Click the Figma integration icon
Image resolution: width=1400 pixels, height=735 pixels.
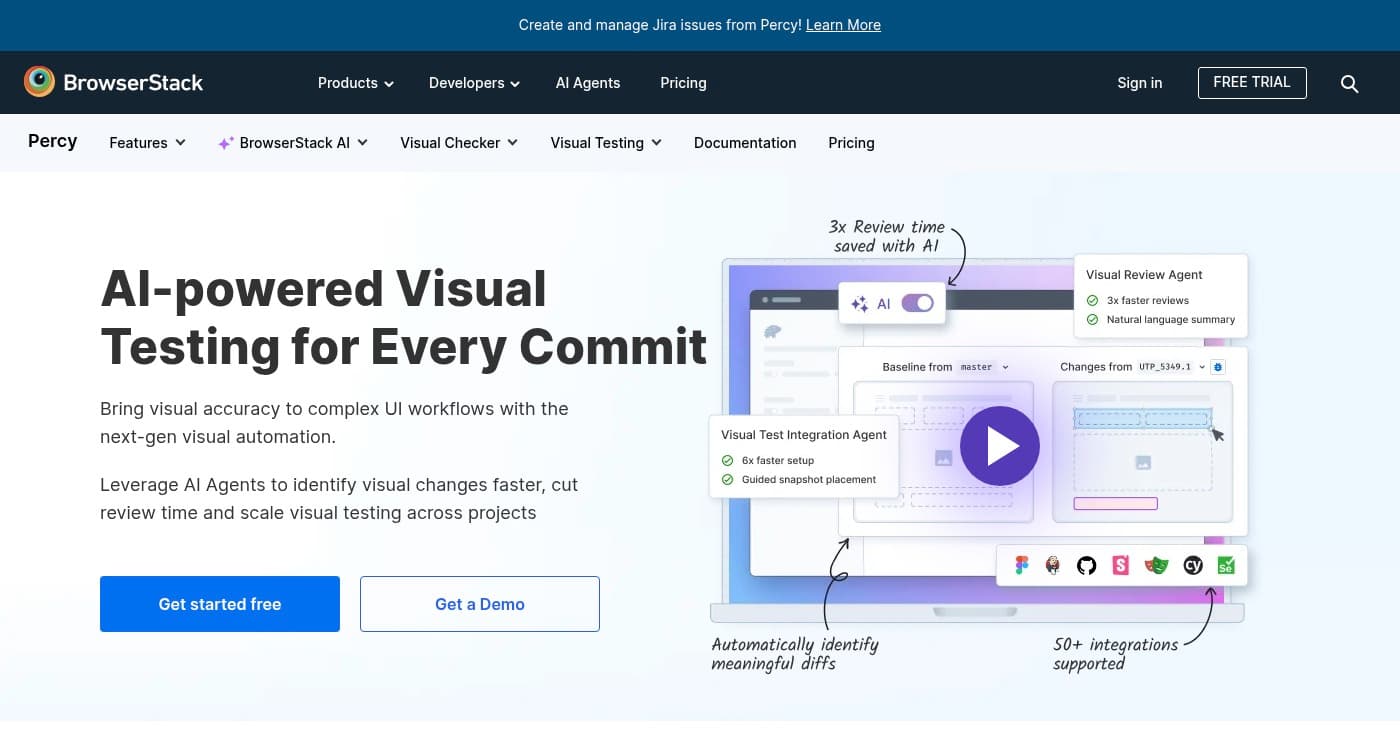point(1021,565)
